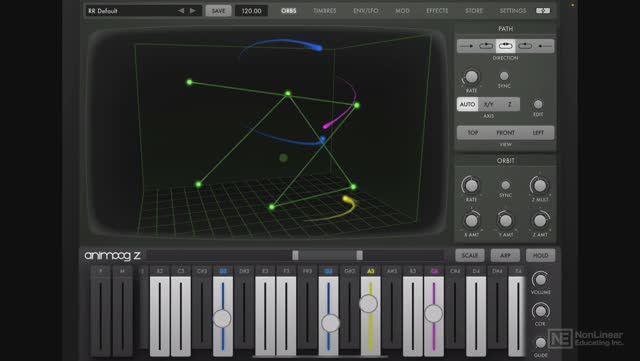
Task: Click the pitch (P) strip slider
Action: coord(100,316)
